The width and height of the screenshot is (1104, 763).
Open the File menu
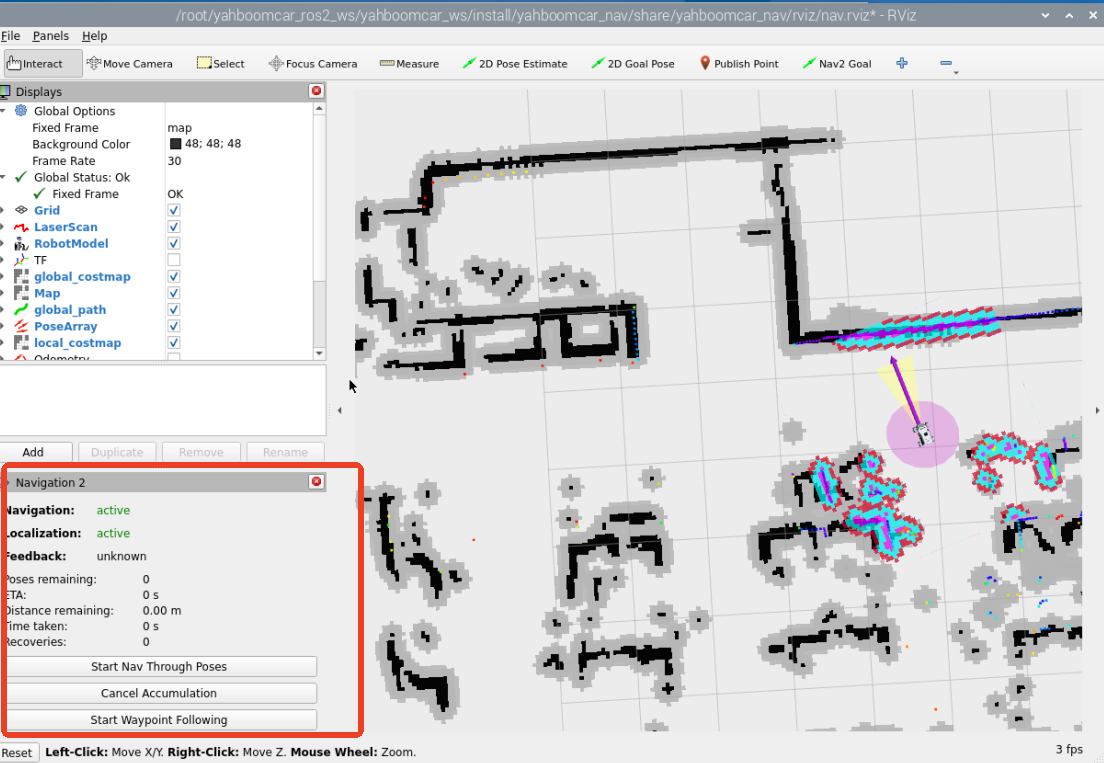click(10, 36)
